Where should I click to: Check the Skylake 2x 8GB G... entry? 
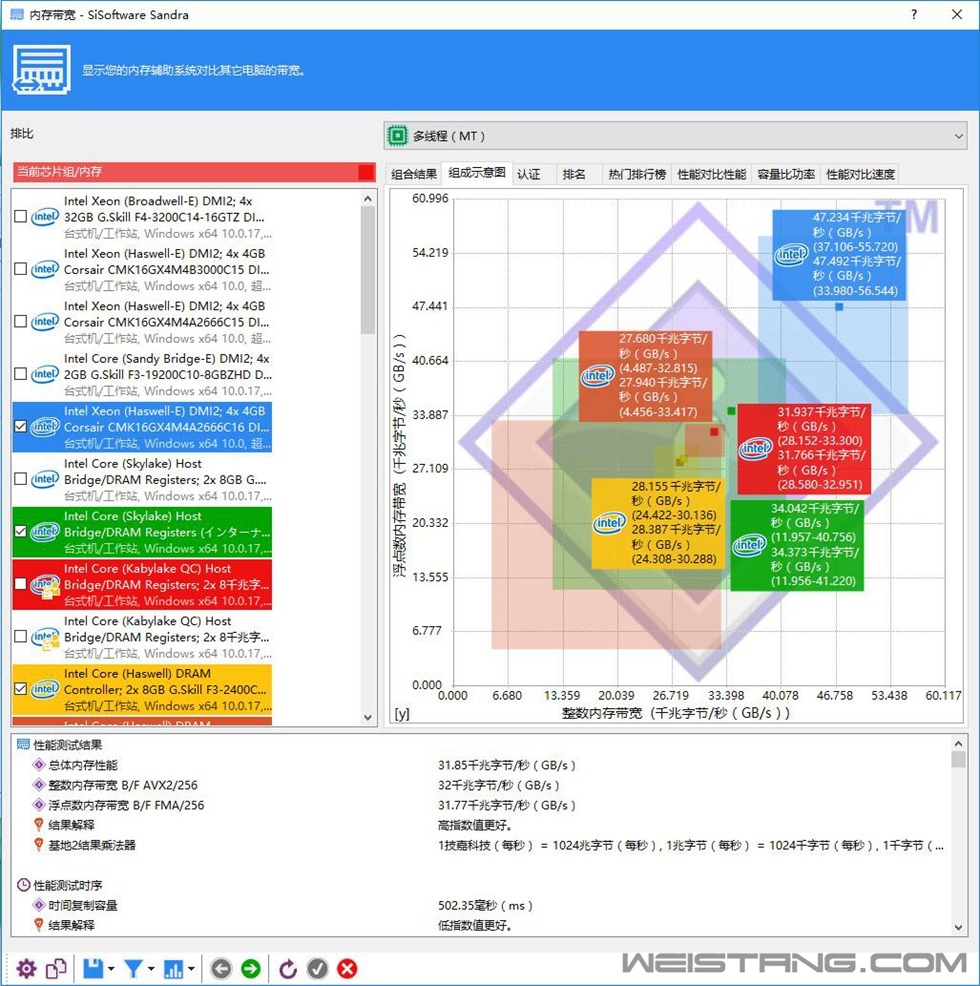(20, 479)
